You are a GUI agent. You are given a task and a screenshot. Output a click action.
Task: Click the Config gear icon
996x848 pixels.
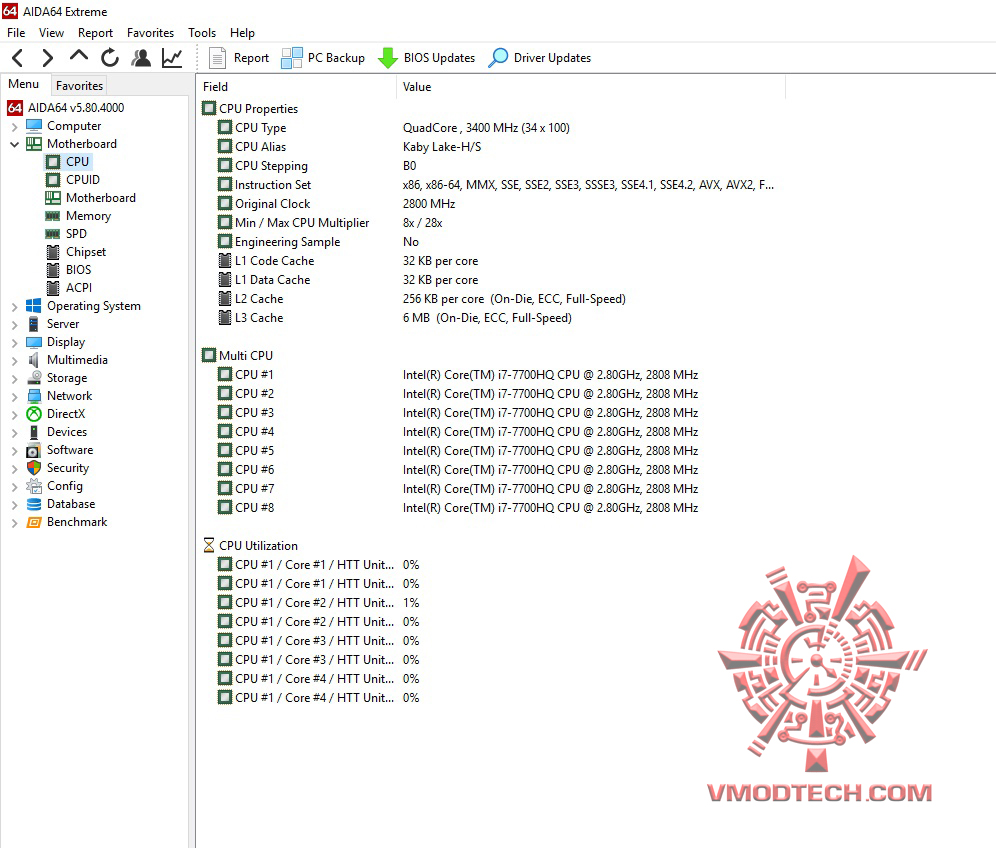(34, 486)
